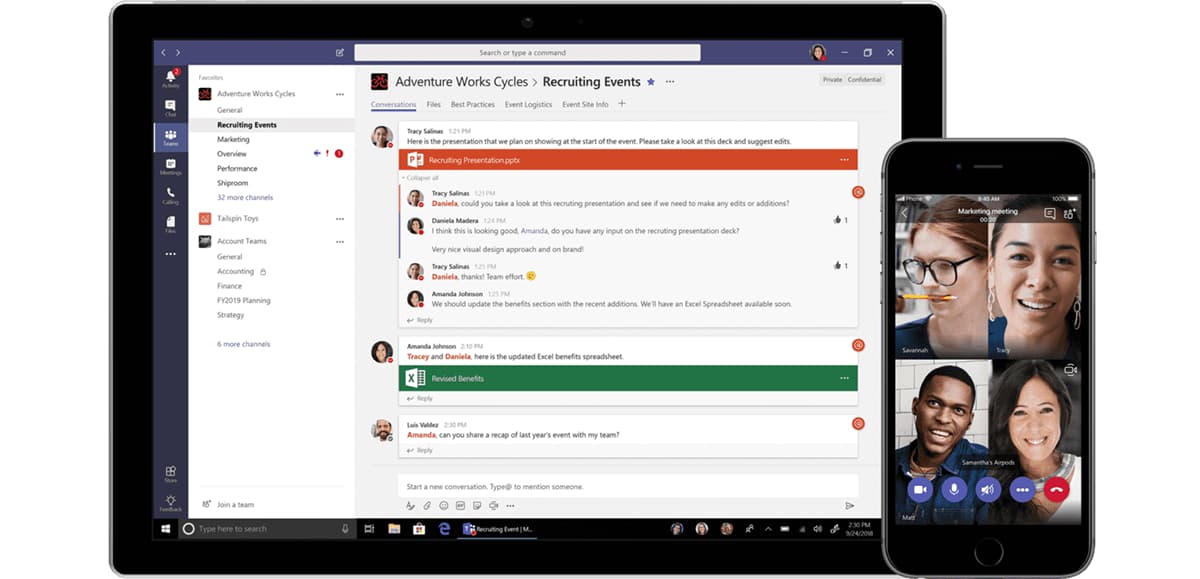Click Windows taskbar search field
The height and width of the screenshot is (579, 1200).
click(x=266, y=528)
